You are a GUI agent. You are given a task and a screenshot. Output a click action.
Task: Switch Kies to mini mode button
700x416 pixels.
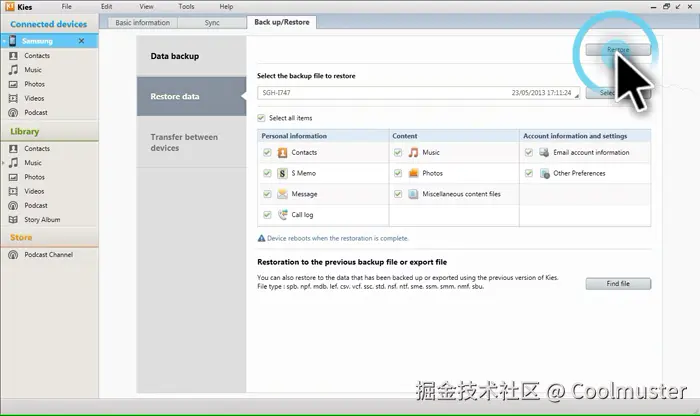[x=678, y=7]
